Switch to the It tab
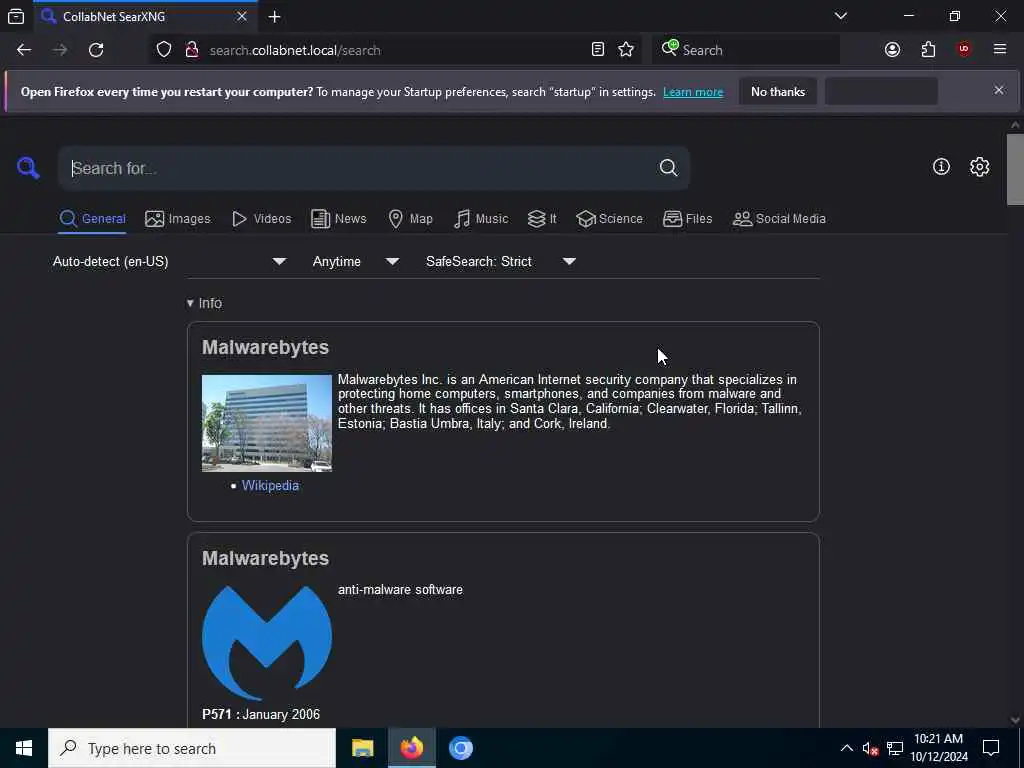The image size is (1024, 768). click(x=542, y=219)
